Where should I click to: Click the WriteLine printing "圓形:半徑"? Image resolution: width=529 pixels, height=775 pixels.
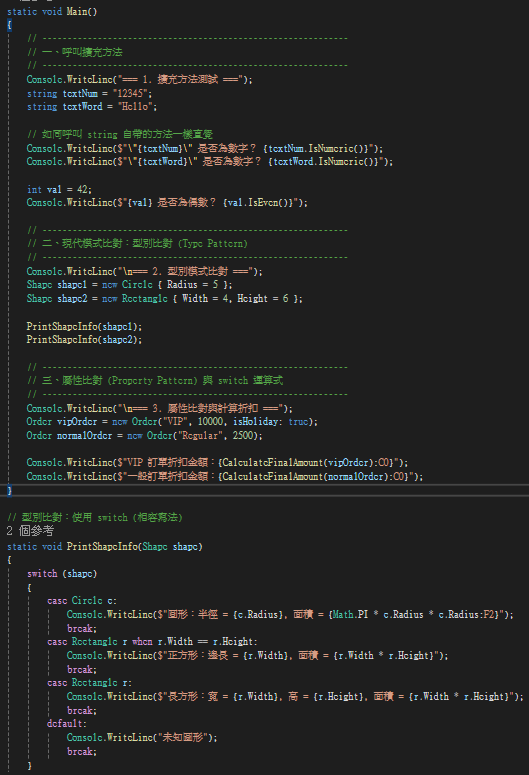tap(290, 615)
